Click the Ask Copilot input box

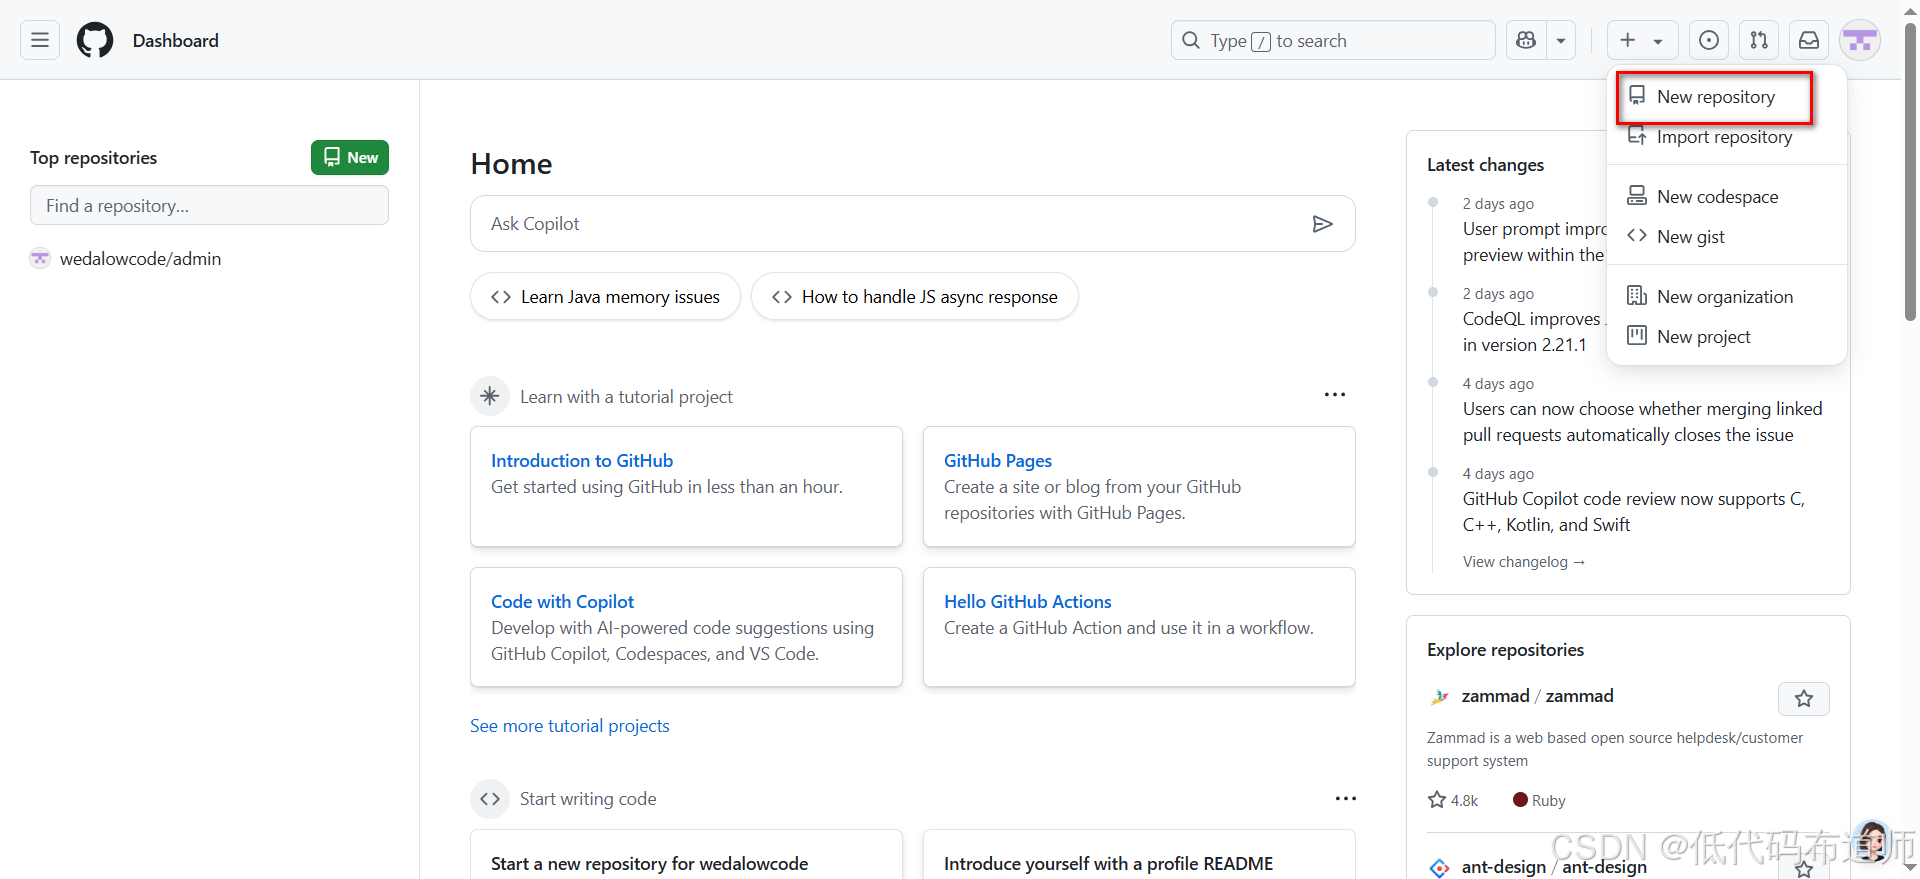[x=913, y=224]
